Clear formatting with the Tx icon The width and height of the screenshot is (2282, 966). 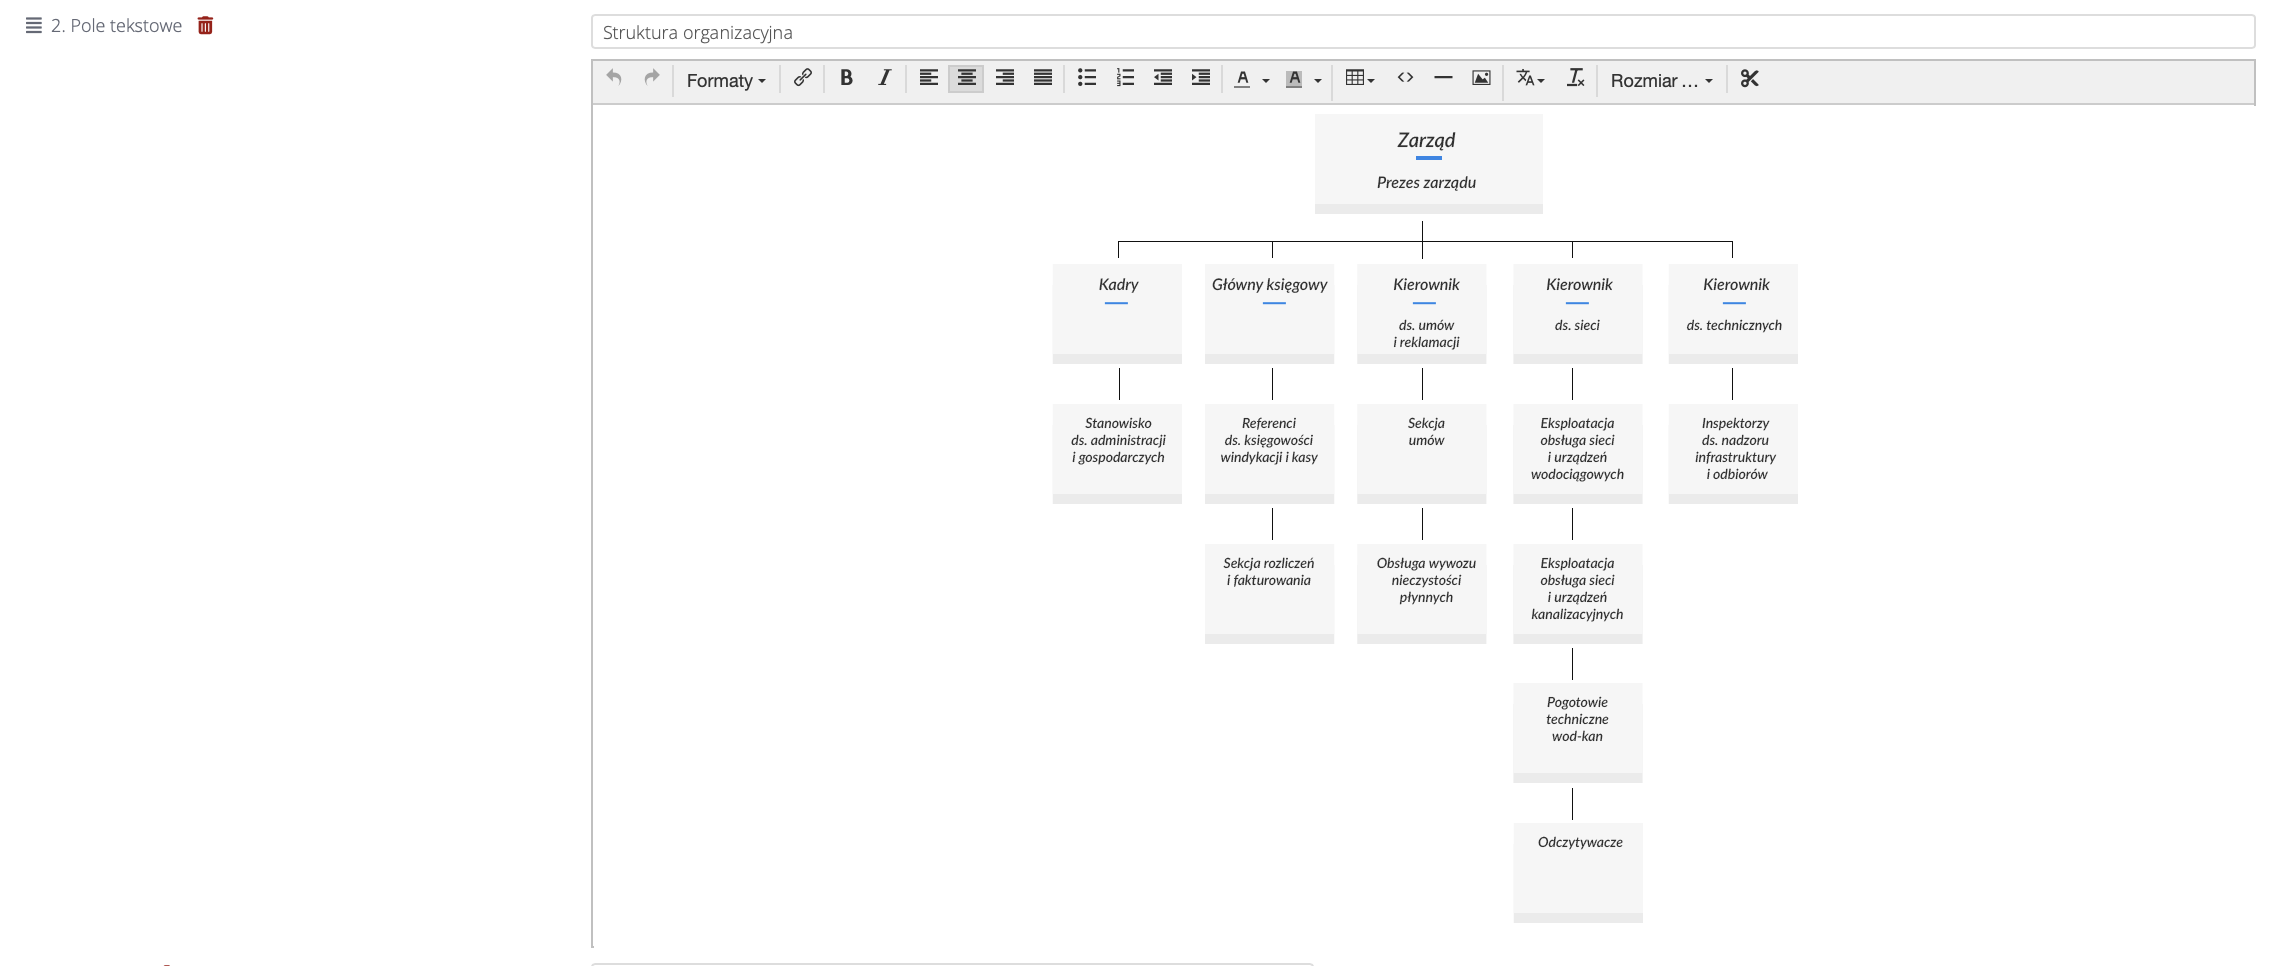(1575, 79)
